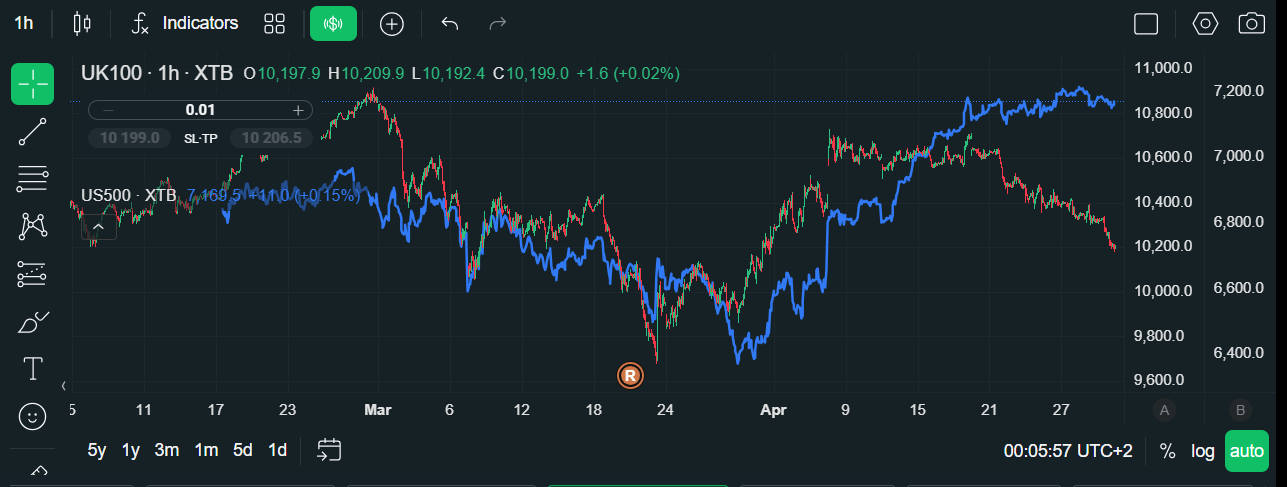Click the 0.01 volume input field
1287x487 pixels.
pos(200,110)
